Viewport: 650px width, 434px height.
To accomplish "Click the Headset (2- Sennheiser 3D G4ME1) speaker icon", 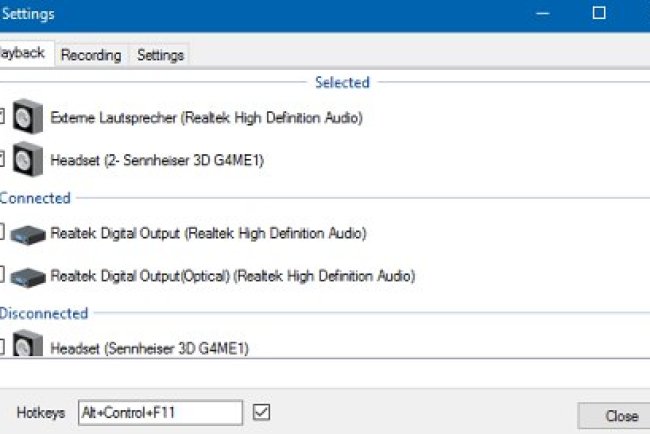I will click(28, 158).
